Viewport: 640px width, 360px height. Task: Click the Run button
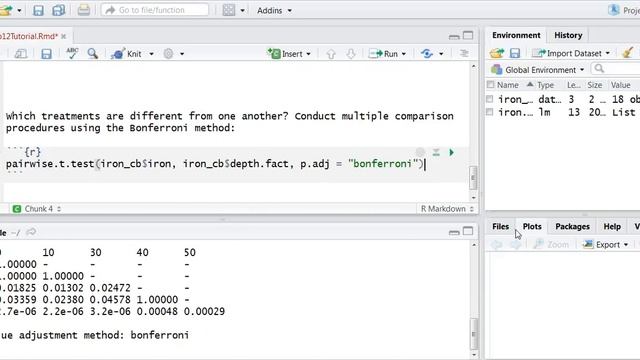coord(383,53)
